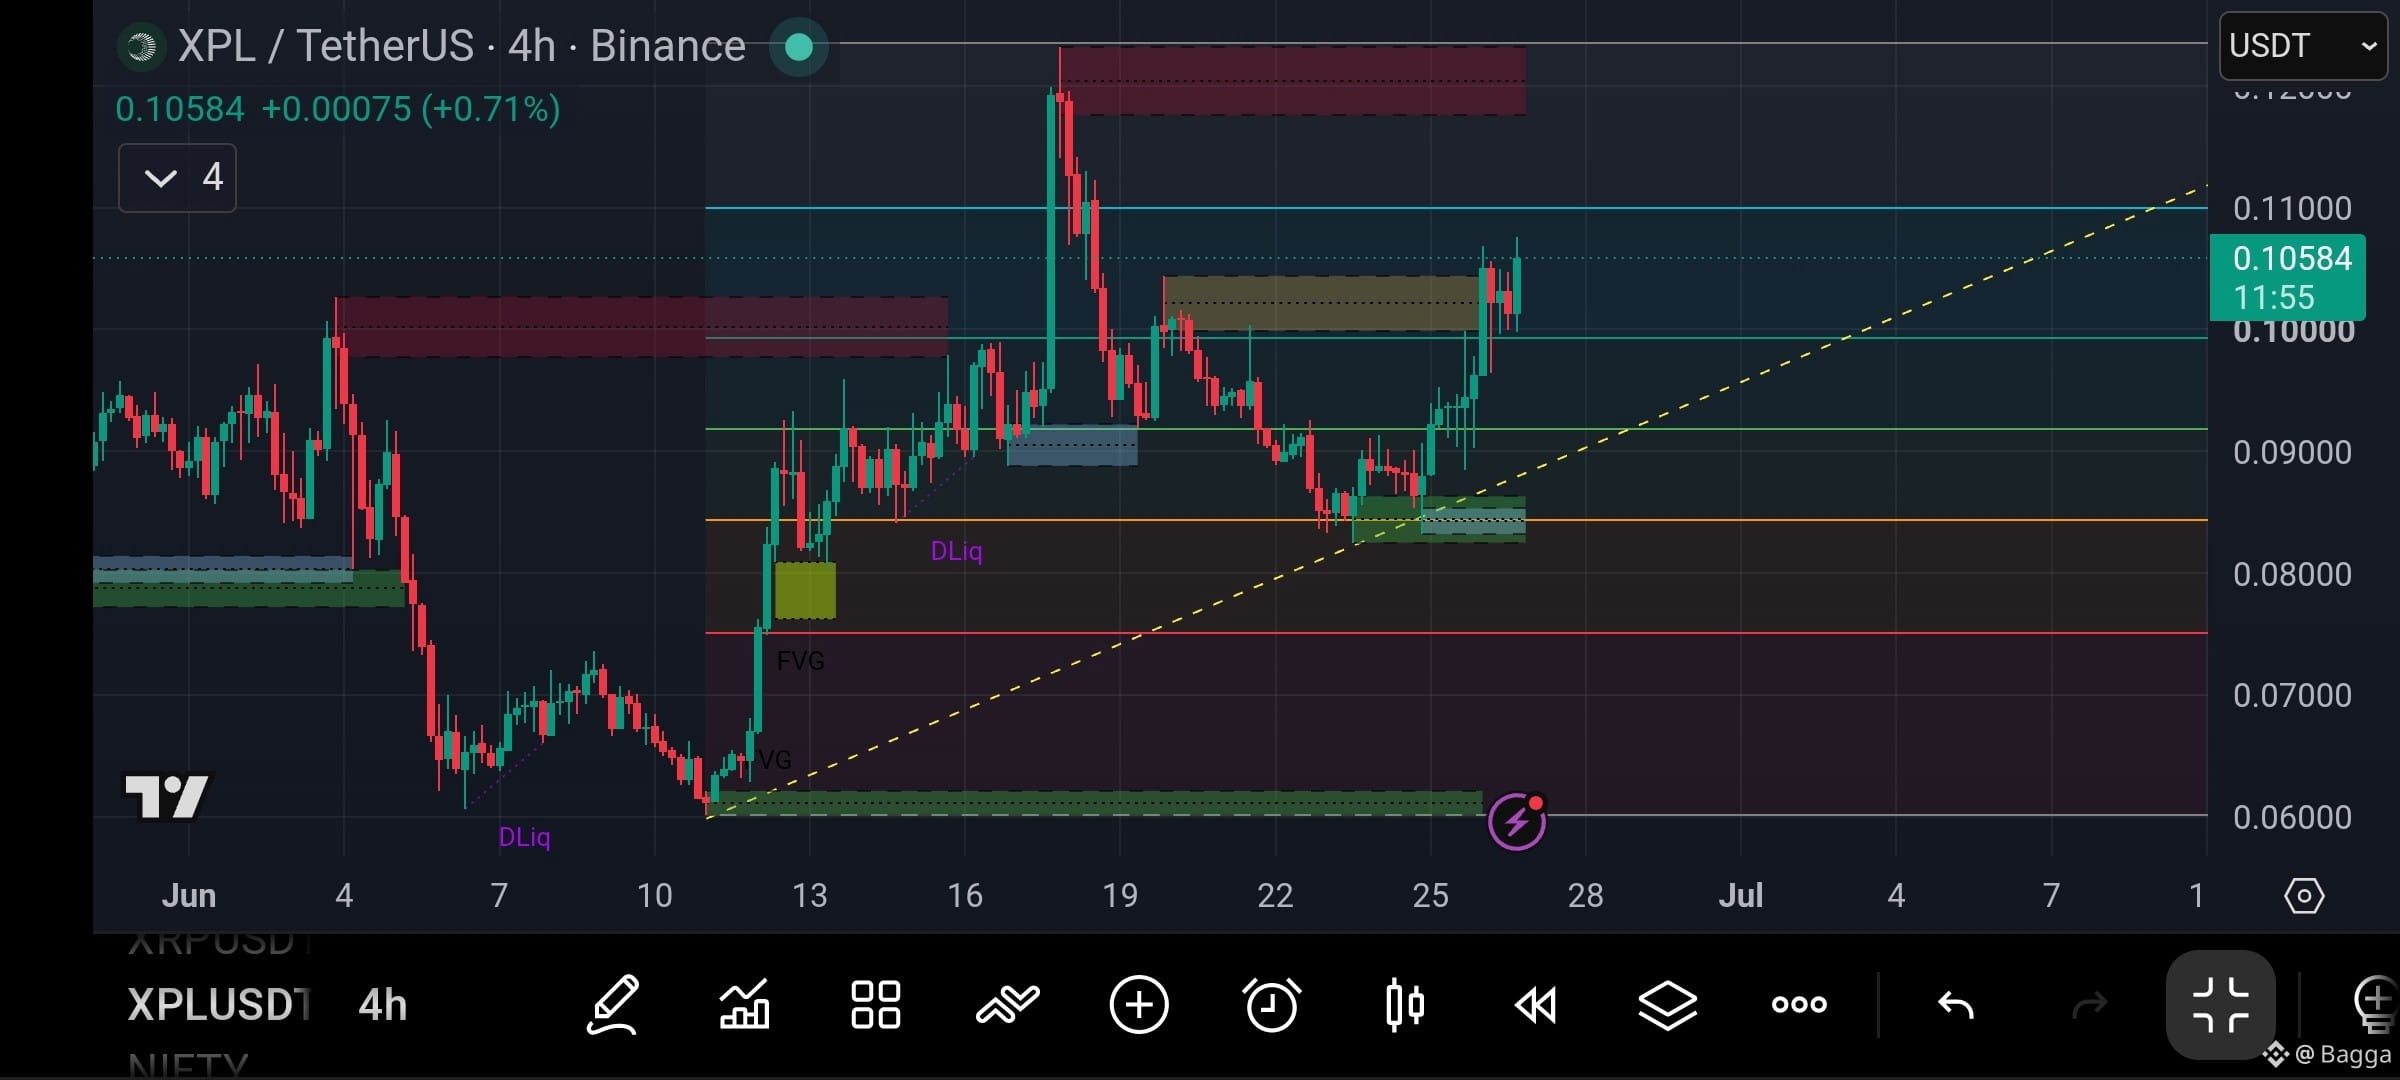The width and height of the screenshot is (2400, 1080).
Task: Start bar replay with rewind icon
Action: [x=1536, y=1004]
